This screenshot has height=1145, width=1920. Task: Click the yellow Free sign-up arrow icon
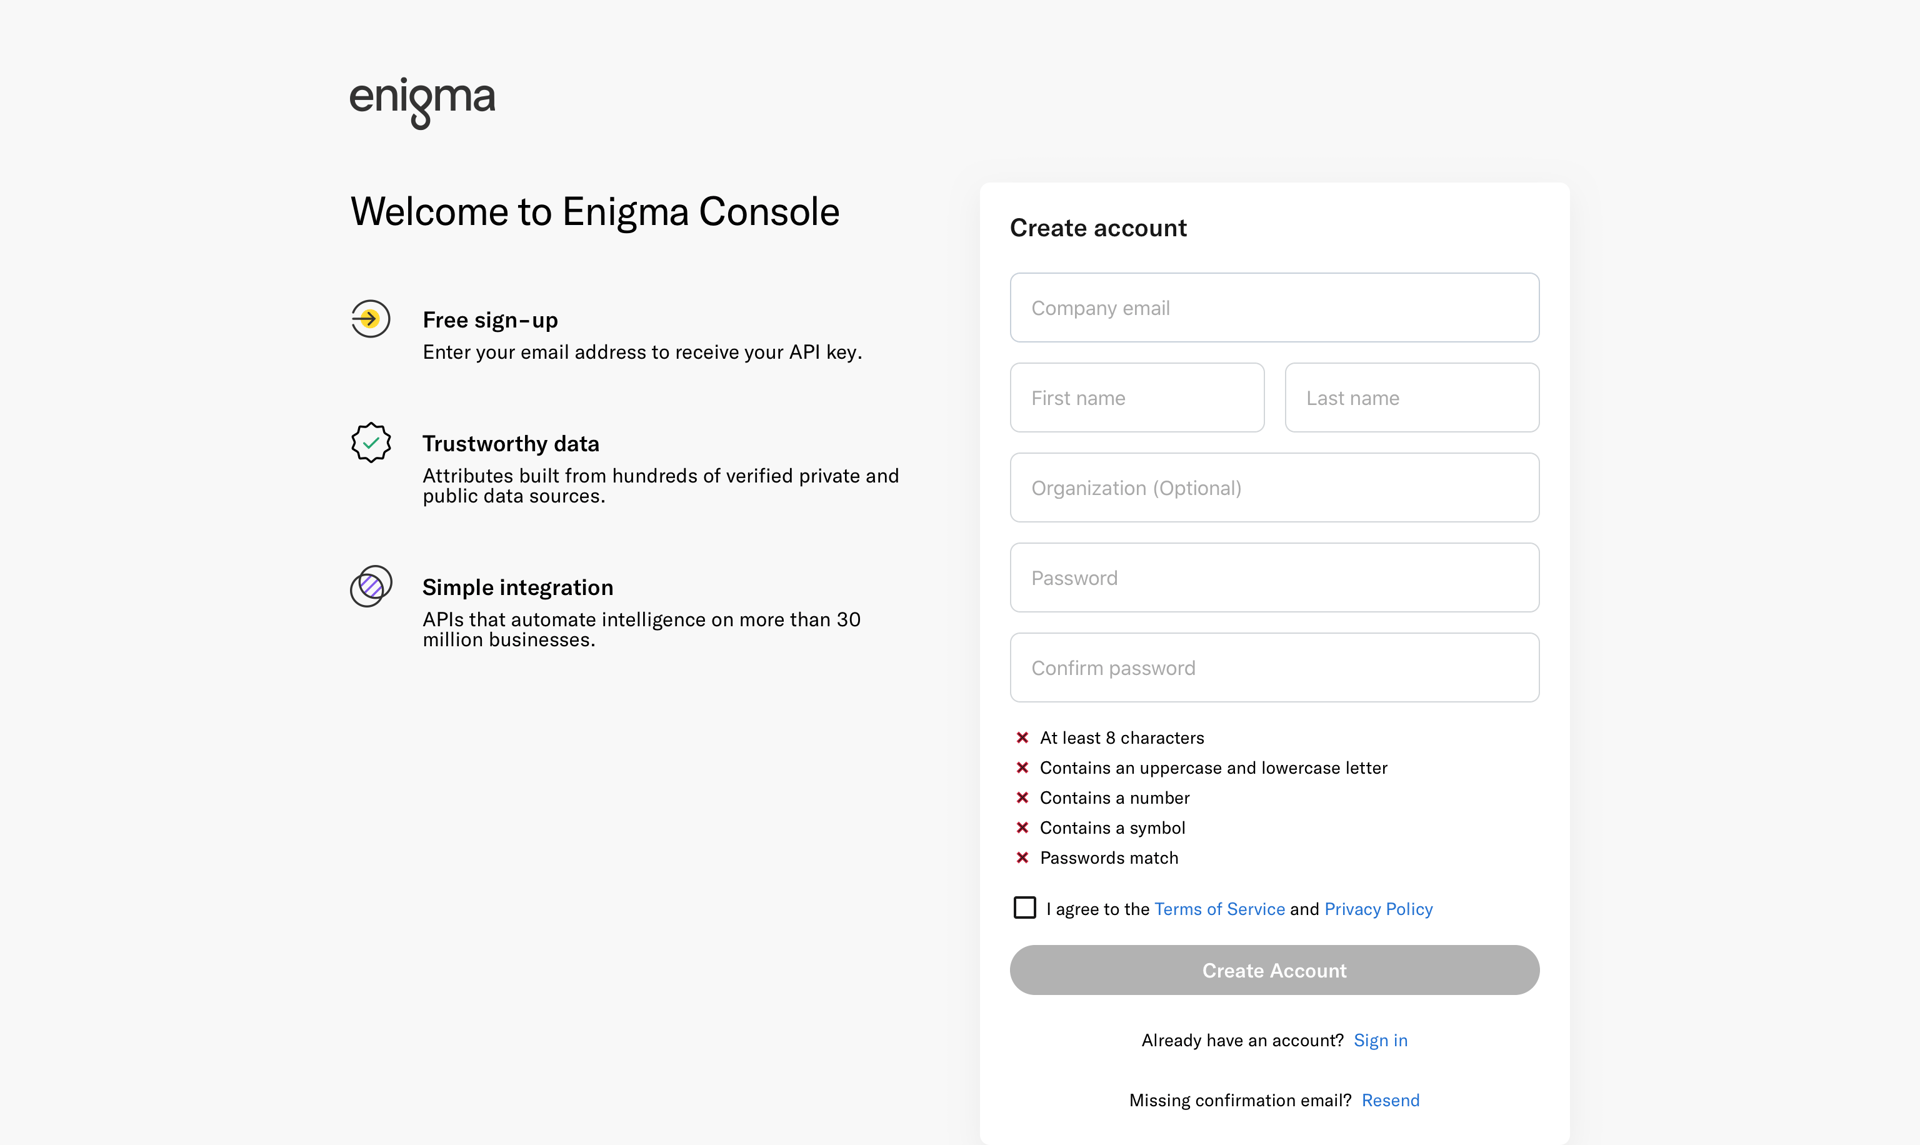pyautogui.click(x=371, y=319)
